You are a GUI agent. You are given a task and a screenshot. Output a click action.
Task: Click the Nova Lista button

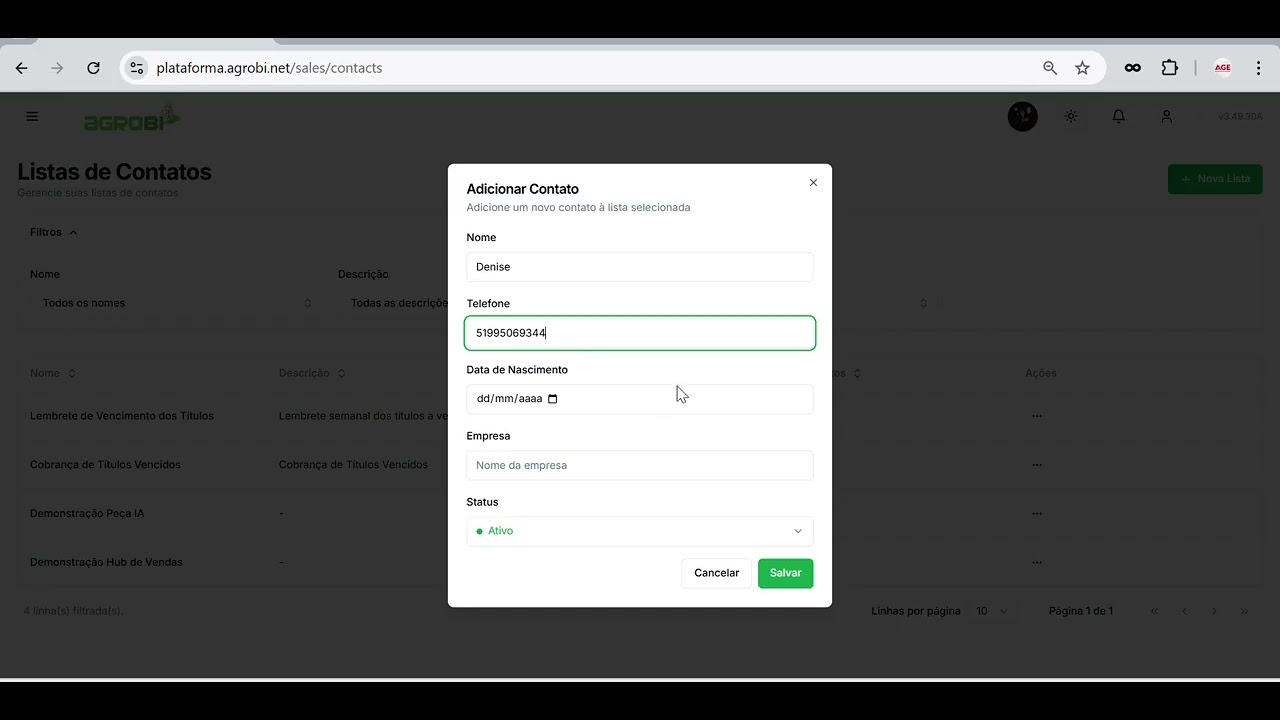pyautogui.click(x=1215, y=179)
